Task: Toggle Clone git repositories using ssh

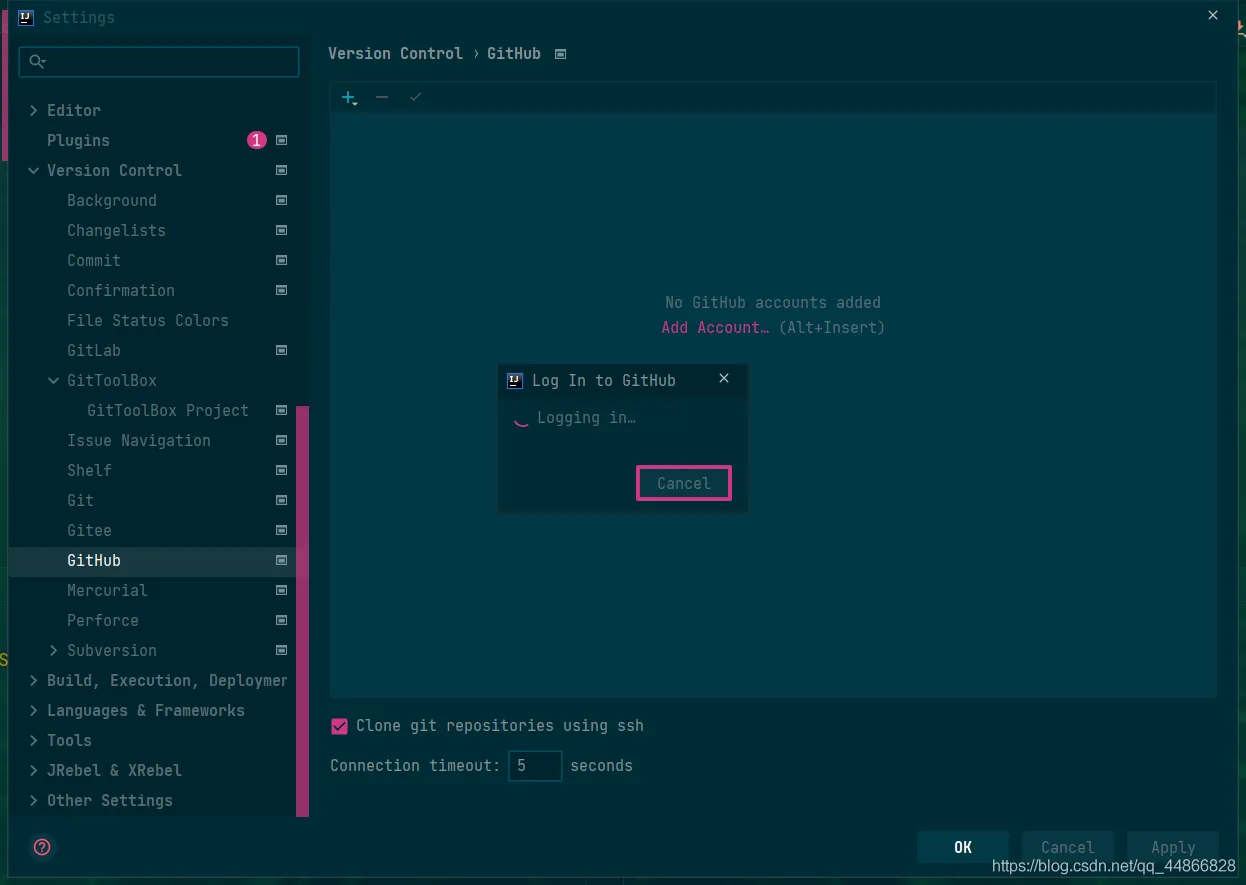Action: coord(340,726)
